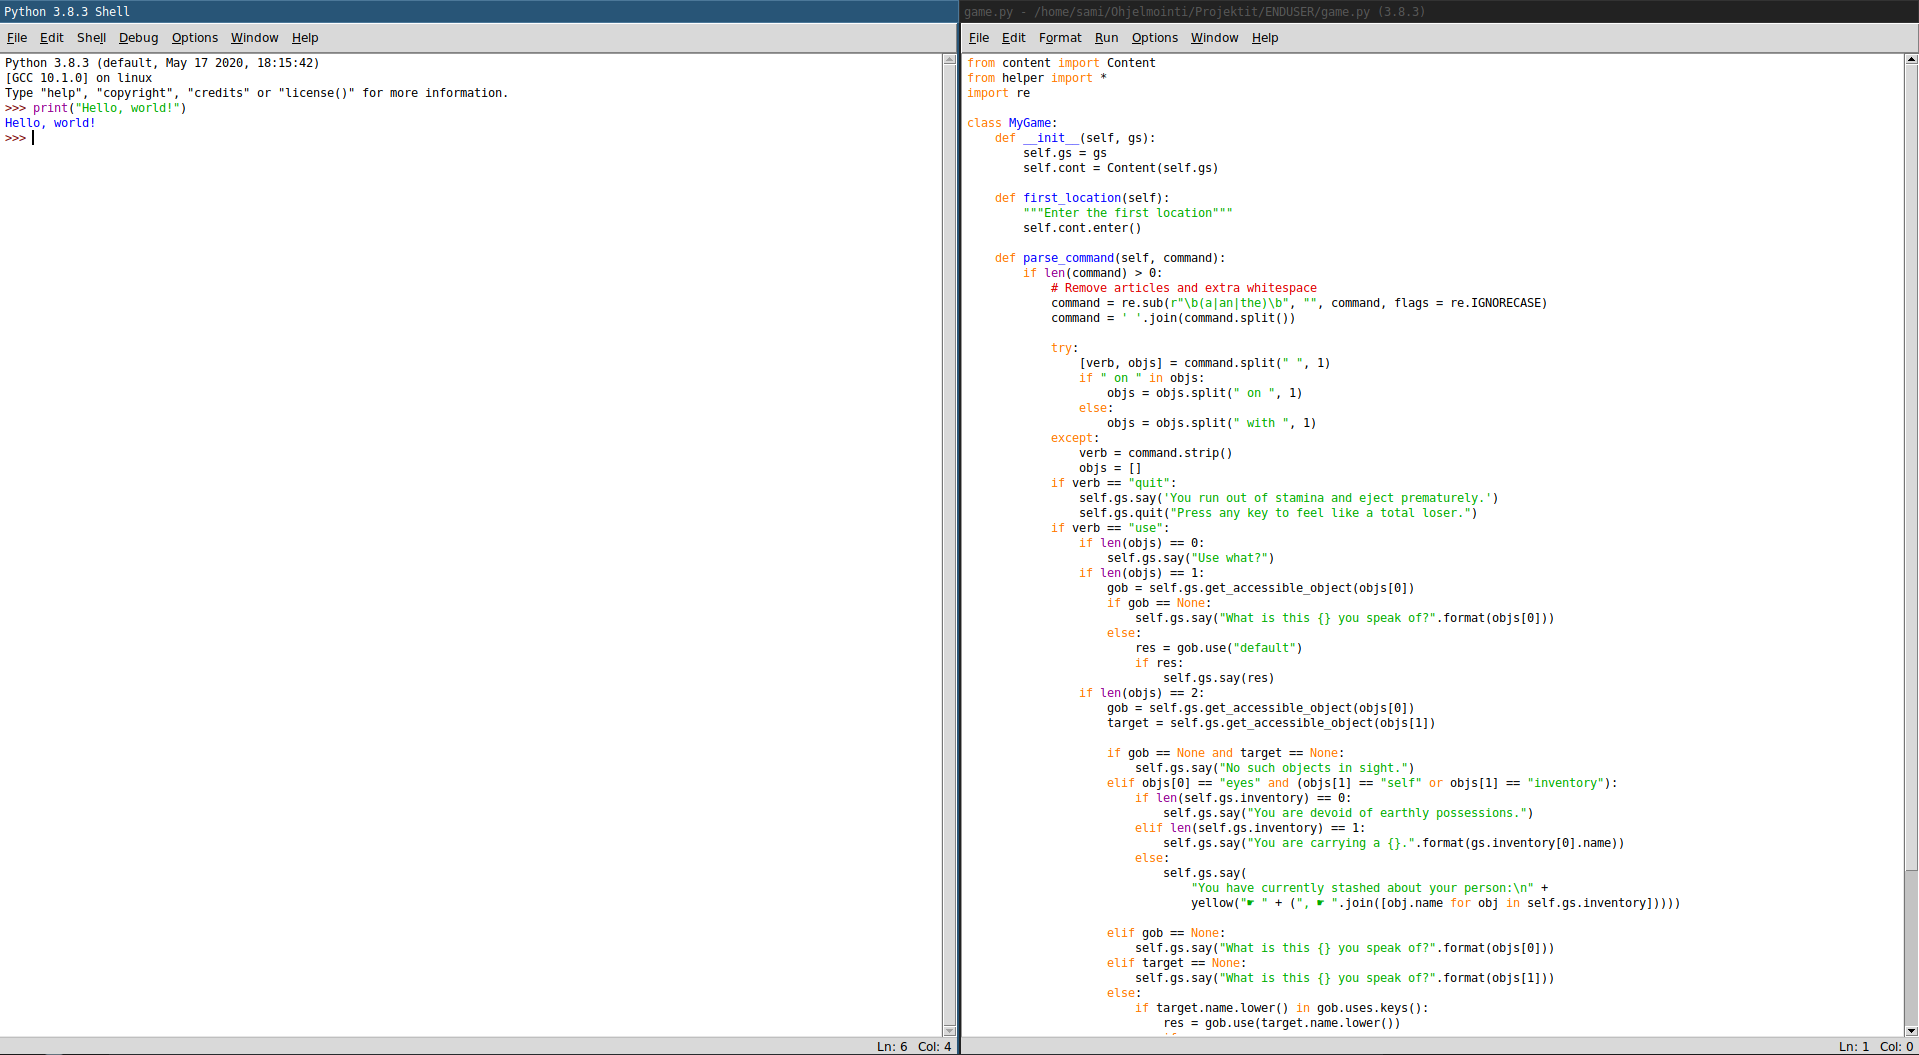Click 'res = gob.use("default")' line
1919x1055 pixels.
coord(1219,648)
